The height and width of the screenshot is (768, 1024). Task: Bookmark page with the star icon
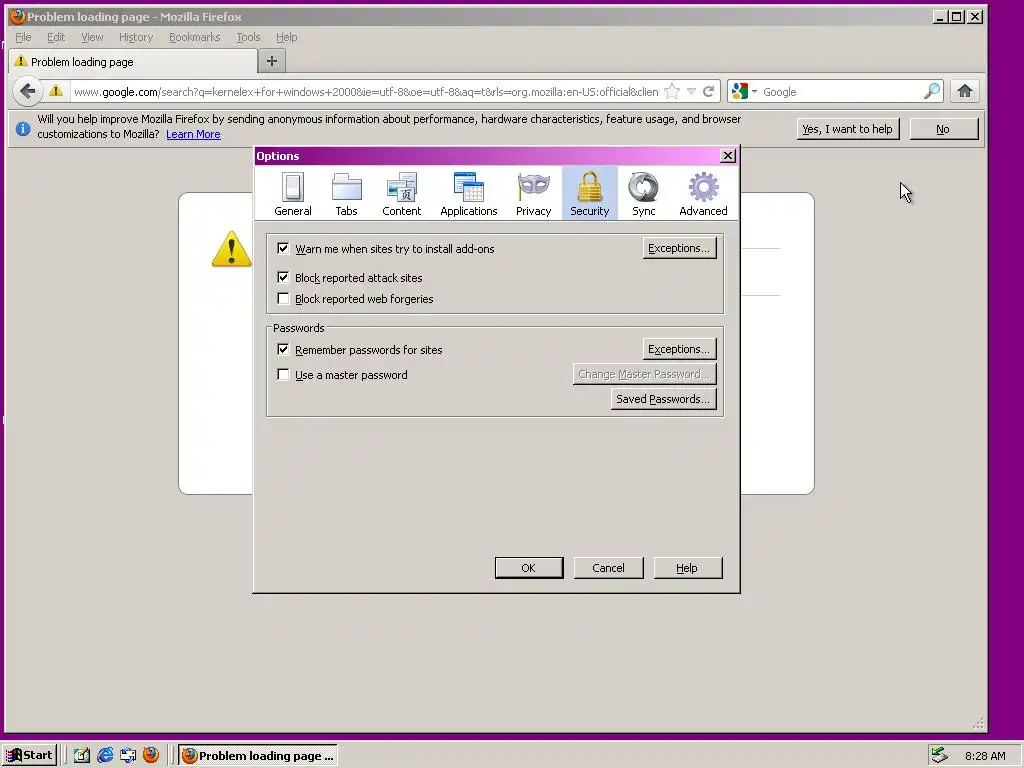[672, 91]
